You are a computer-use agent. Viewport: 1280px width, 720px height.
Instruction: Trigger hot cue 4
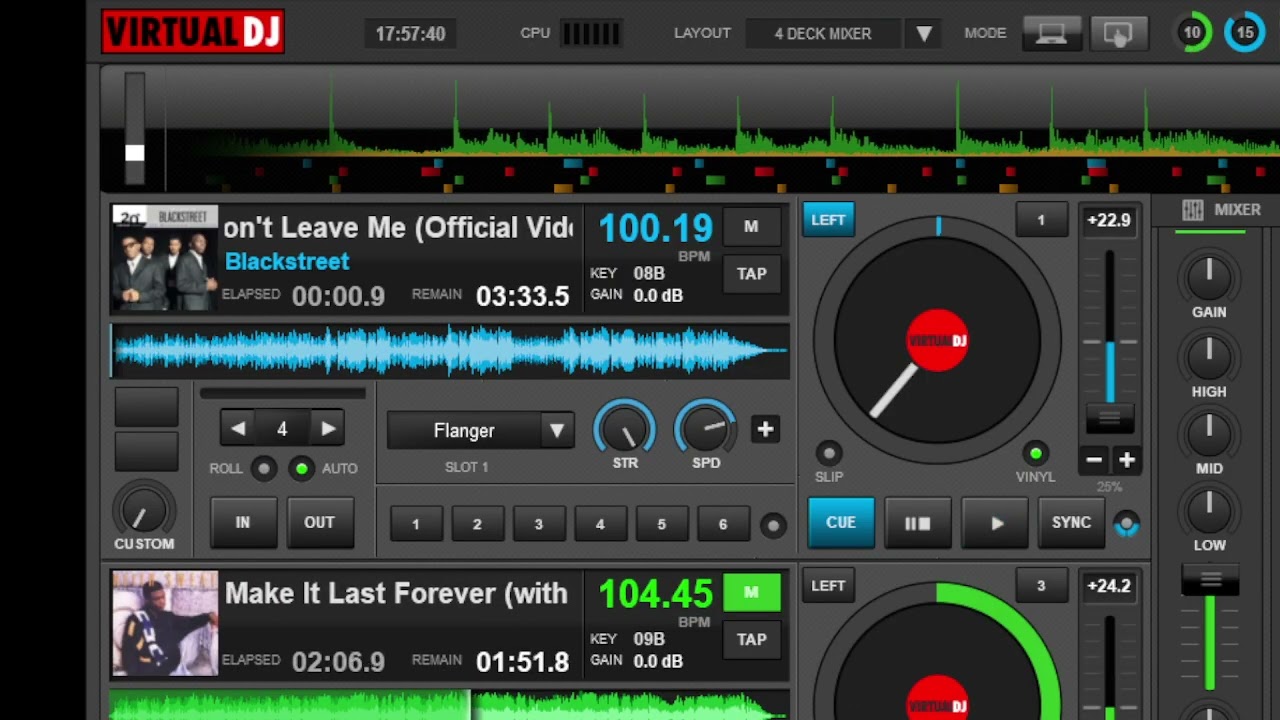(600, 524)
